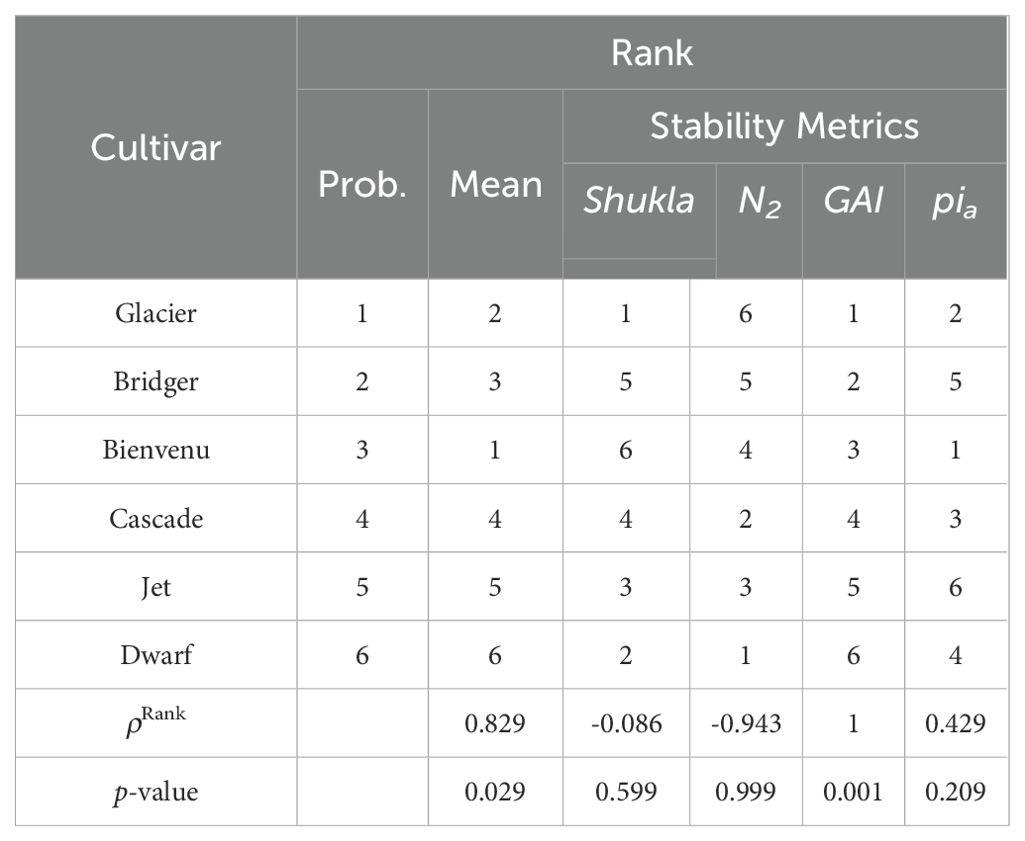Viewport: 1025px width, 841px height.
Task: Select the Cascade row label
Action: [x=155, y=518]
